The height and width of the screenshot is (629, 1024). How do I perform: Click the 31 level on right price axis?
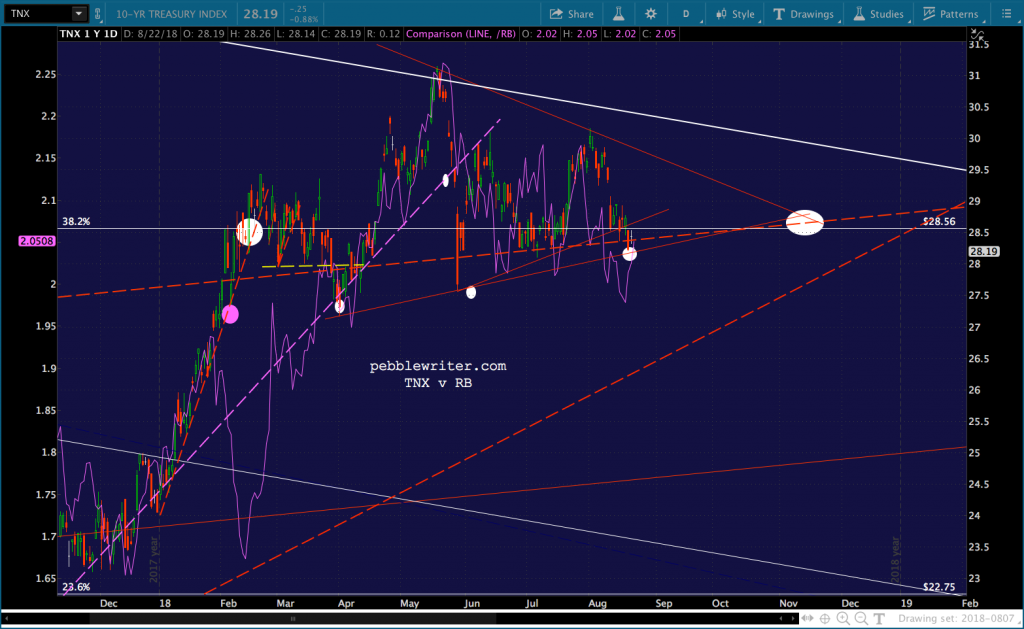tap(974, 76)
